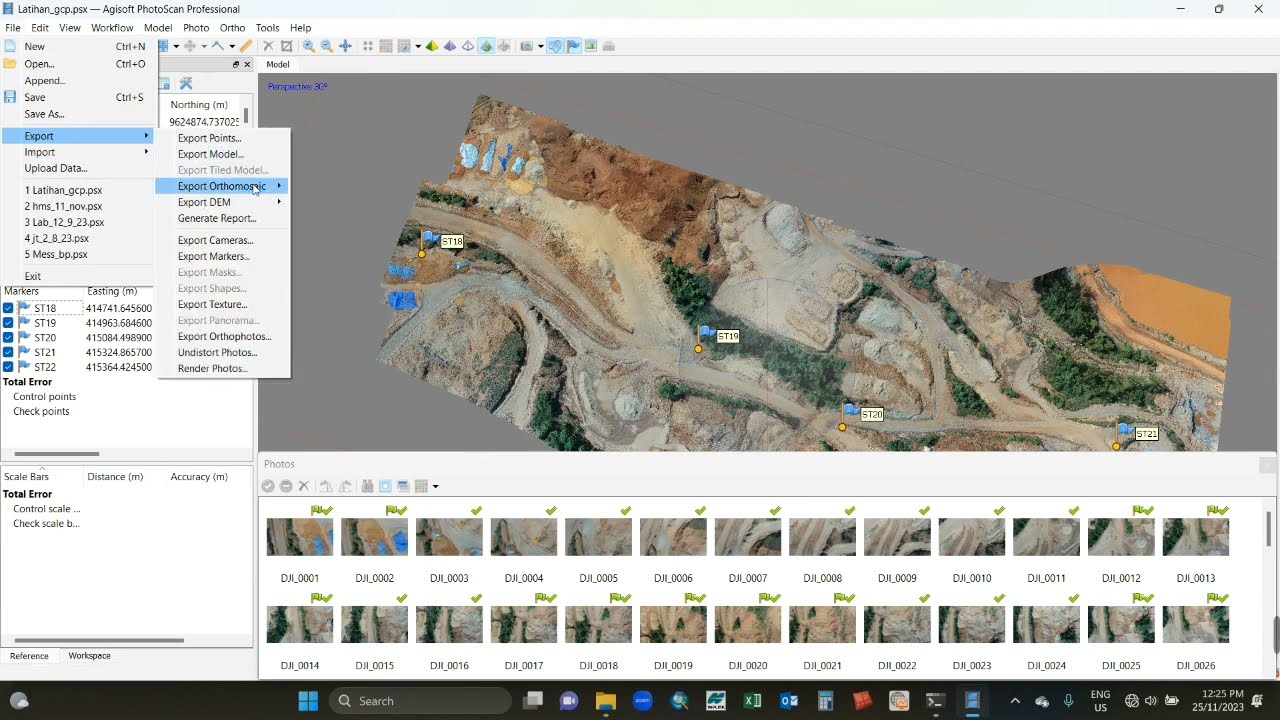This screenshot has width=1280, height=720.
Task: Uncheck the ST22 marker checkbox
Action: [8, 367]
